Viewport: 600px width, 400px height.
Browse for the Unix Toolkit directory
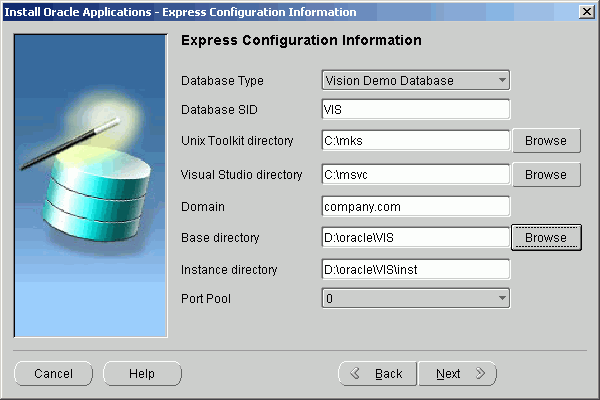pos(546,140)
